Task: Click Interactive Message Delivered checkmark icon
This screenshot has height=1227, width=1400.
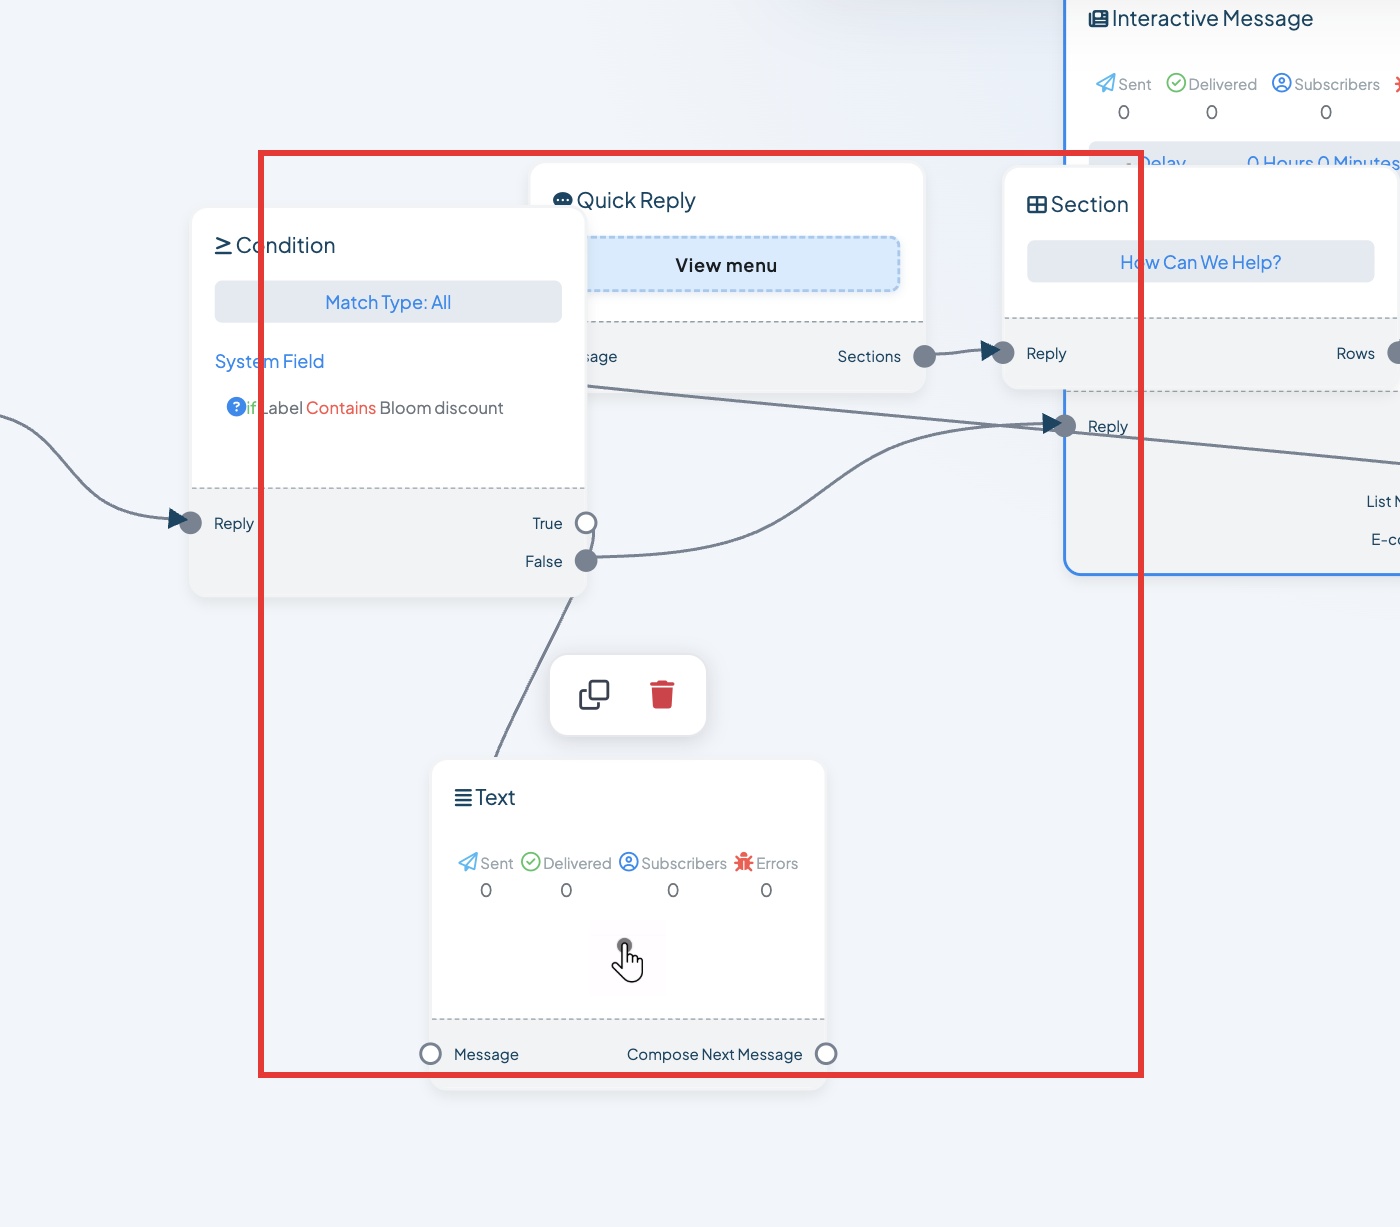Action: point(1177,83)
